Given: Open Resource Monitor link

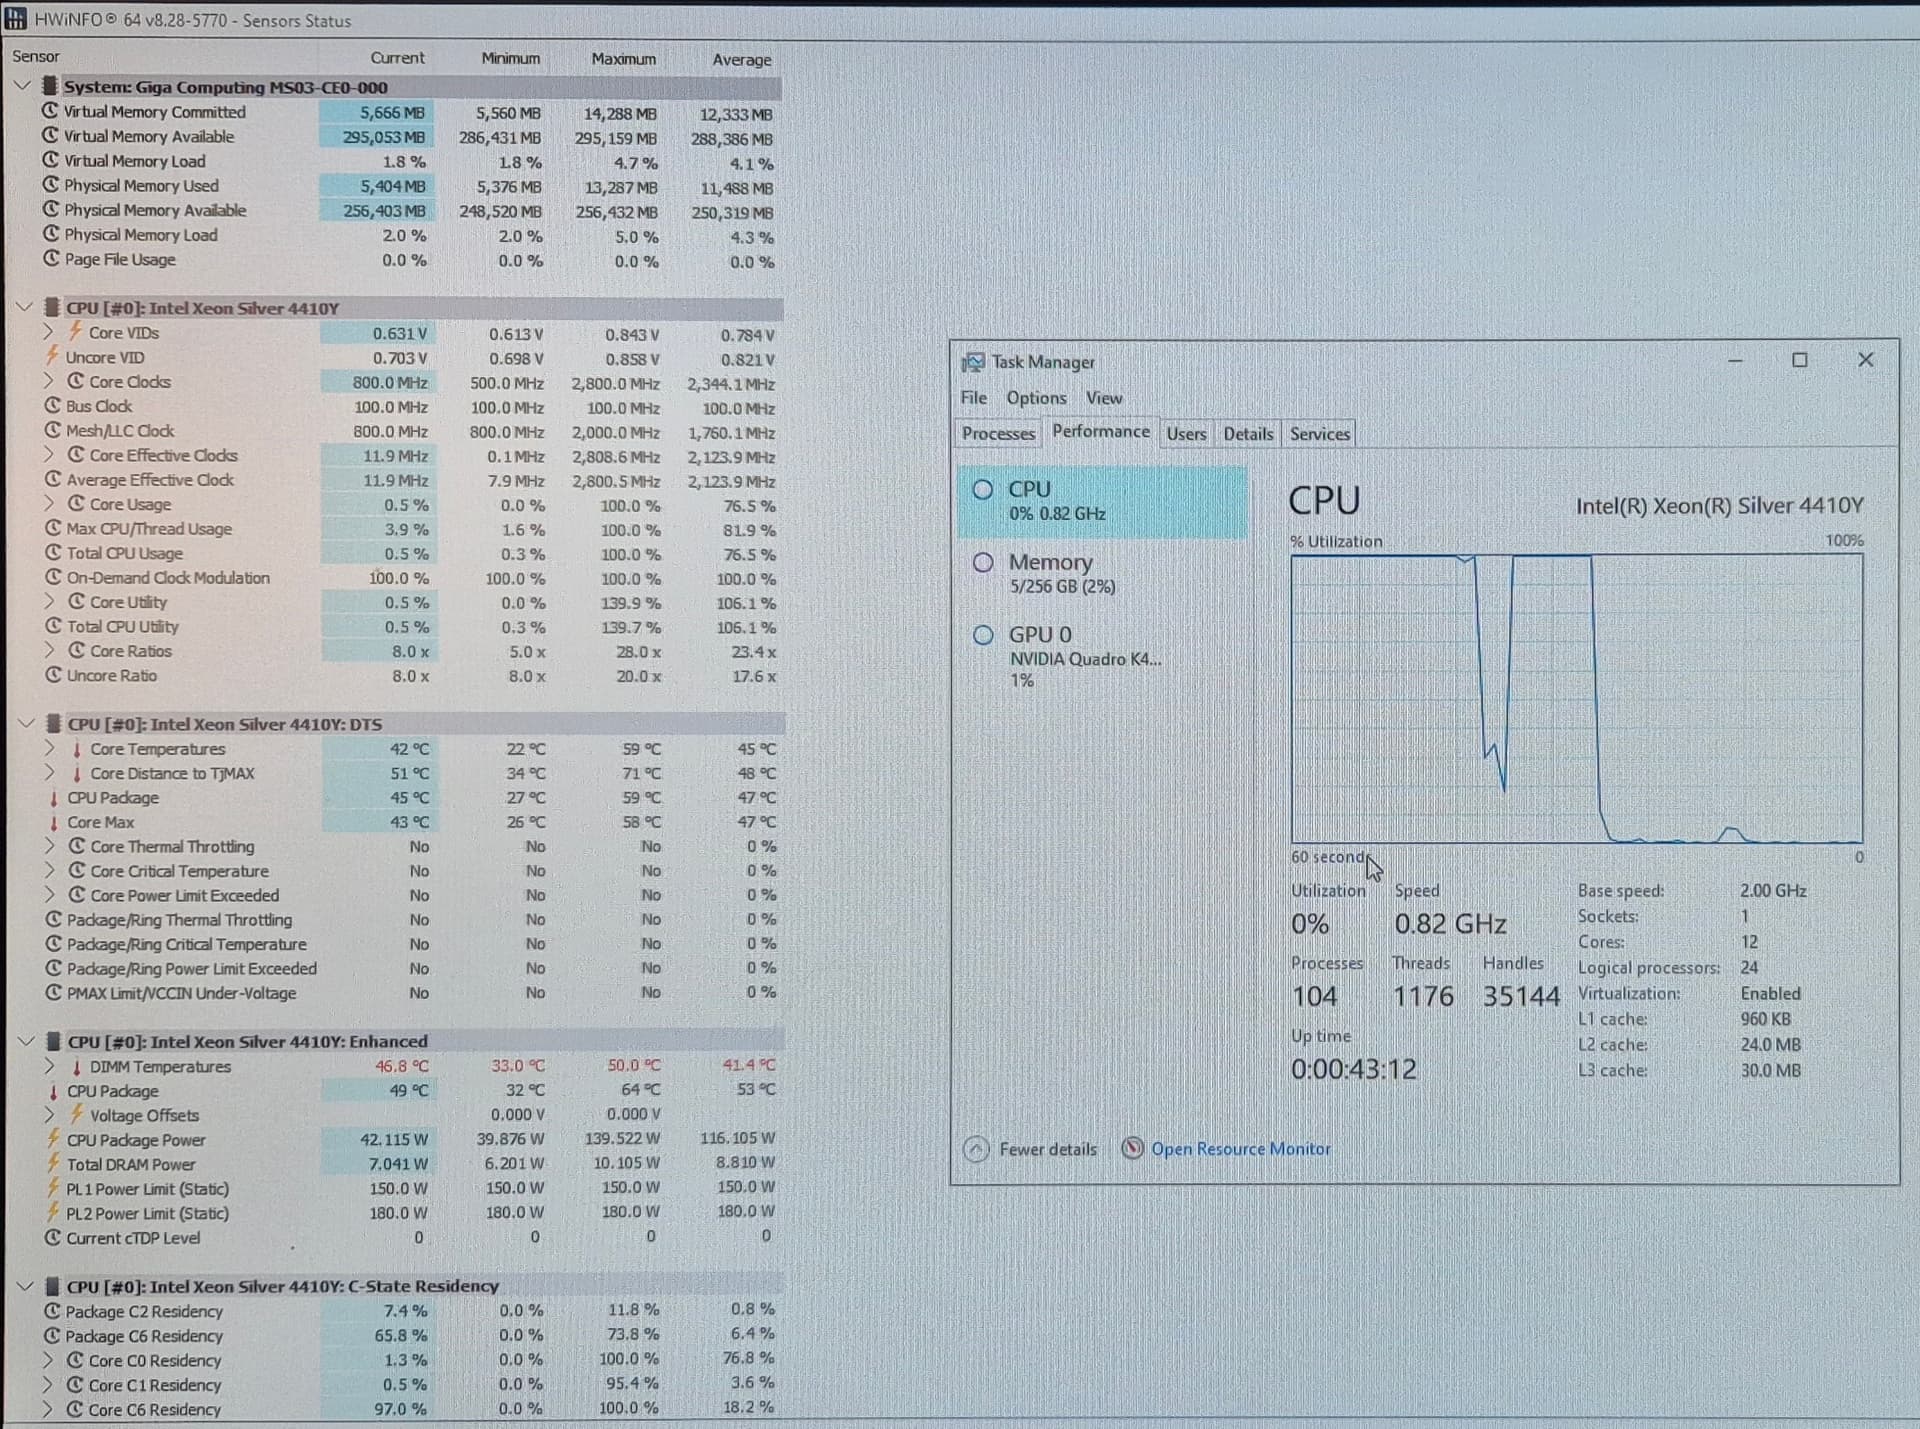Looking at the screenshot, I should point(1240,1149).
